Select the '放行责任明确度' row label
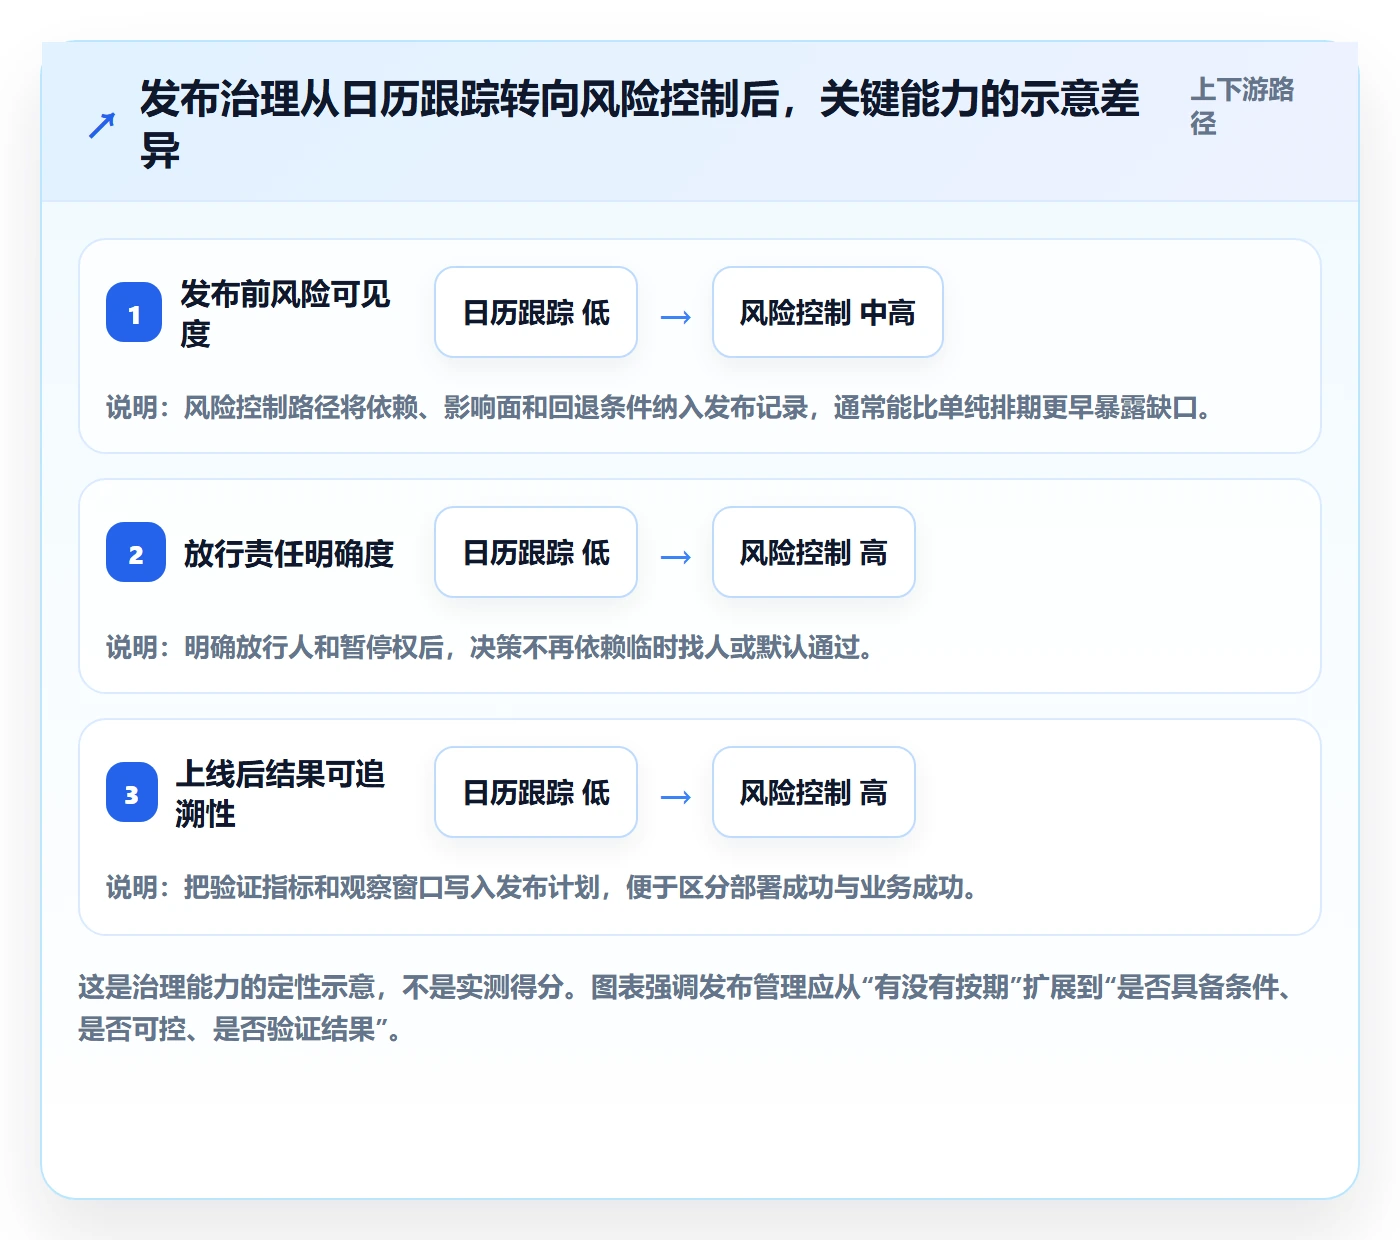The width and height of the screenshot is (1400, 1240). point(289,553)
